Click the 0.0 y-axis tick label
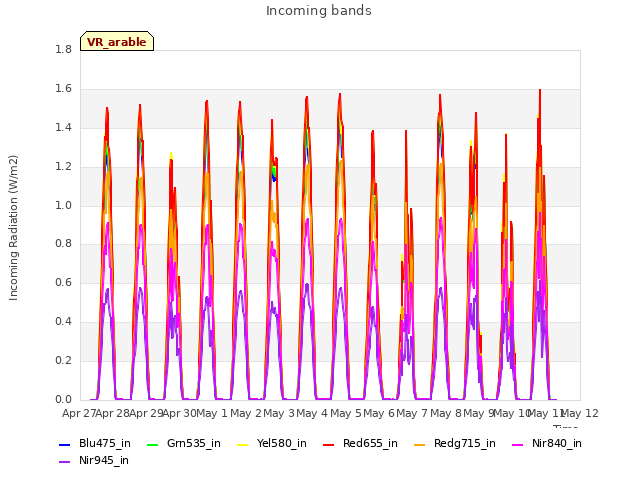 [x=63, y=399]
